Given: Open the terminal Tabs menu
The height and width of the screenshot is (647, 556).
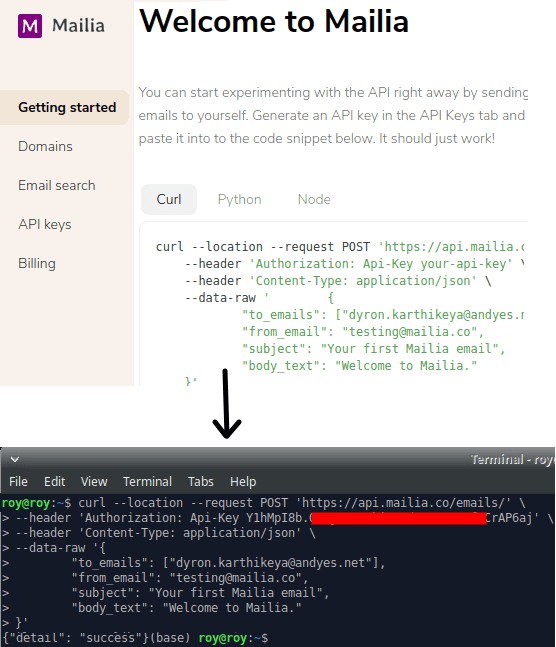Looking at the screenshot, I should click(x=201, y=482).
